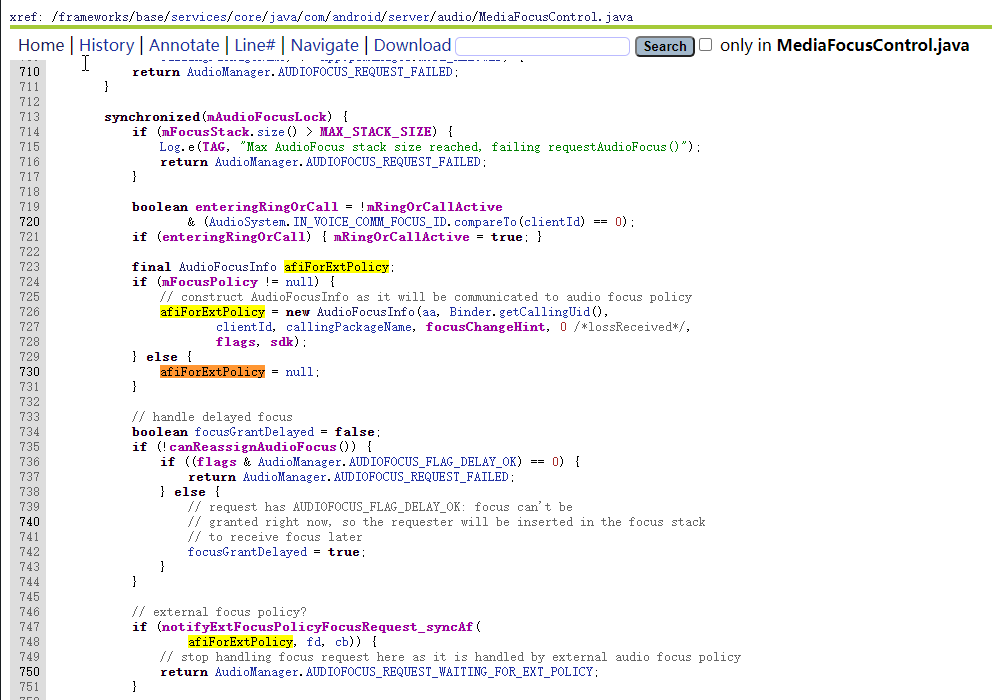
Task: Click mFocusPolicy on line 724
Action: tap(209, 282)
